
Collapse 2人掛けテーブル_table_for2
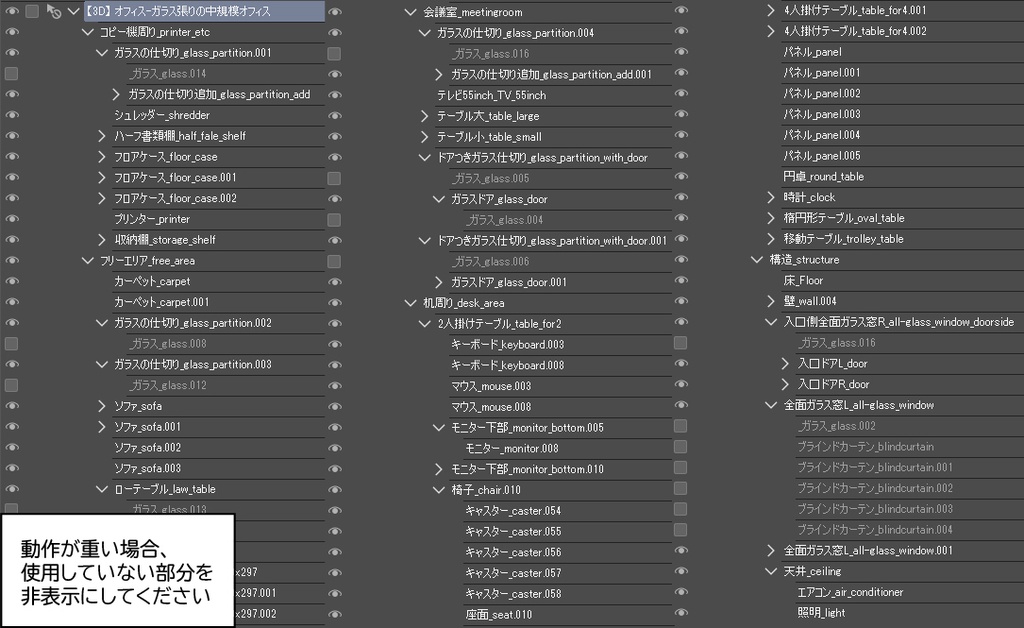(x=424, y=324)
